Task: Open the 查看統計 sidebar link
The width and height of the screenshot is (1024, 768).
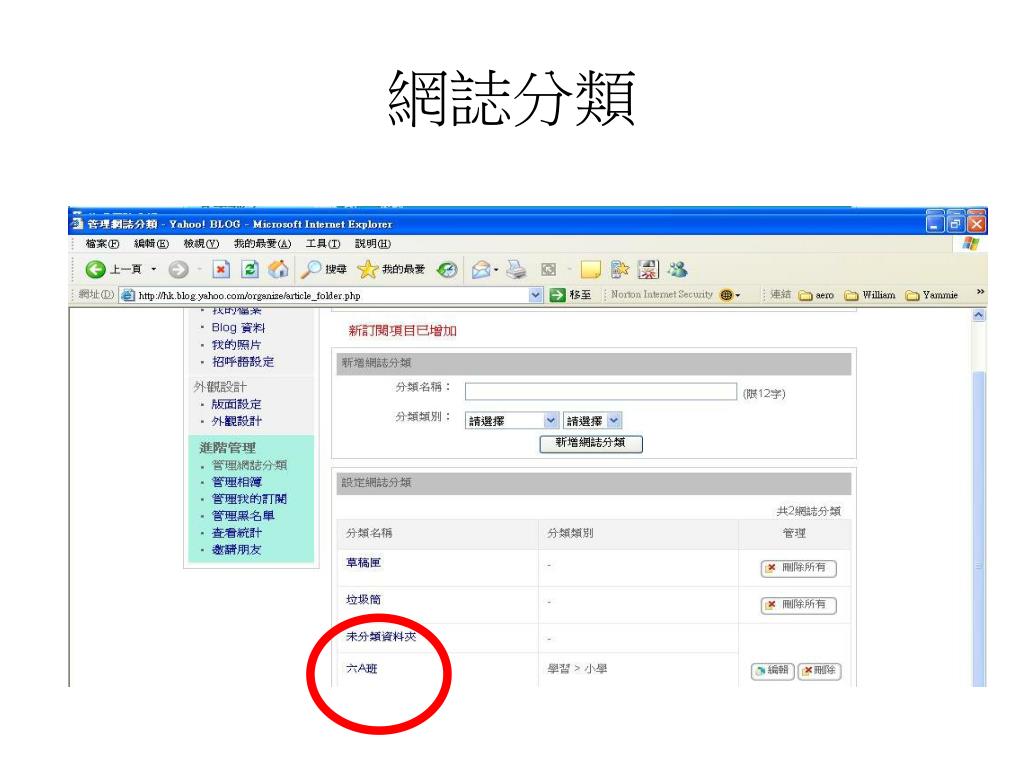Action: tap(236, 533)
